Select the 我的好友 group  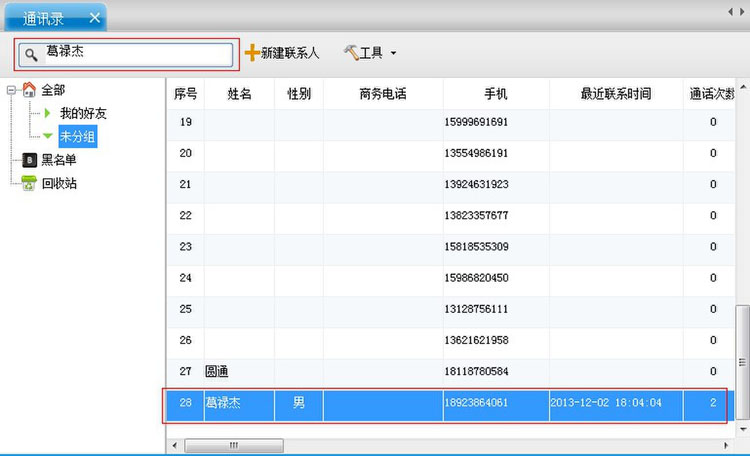[x=83, y=113]
